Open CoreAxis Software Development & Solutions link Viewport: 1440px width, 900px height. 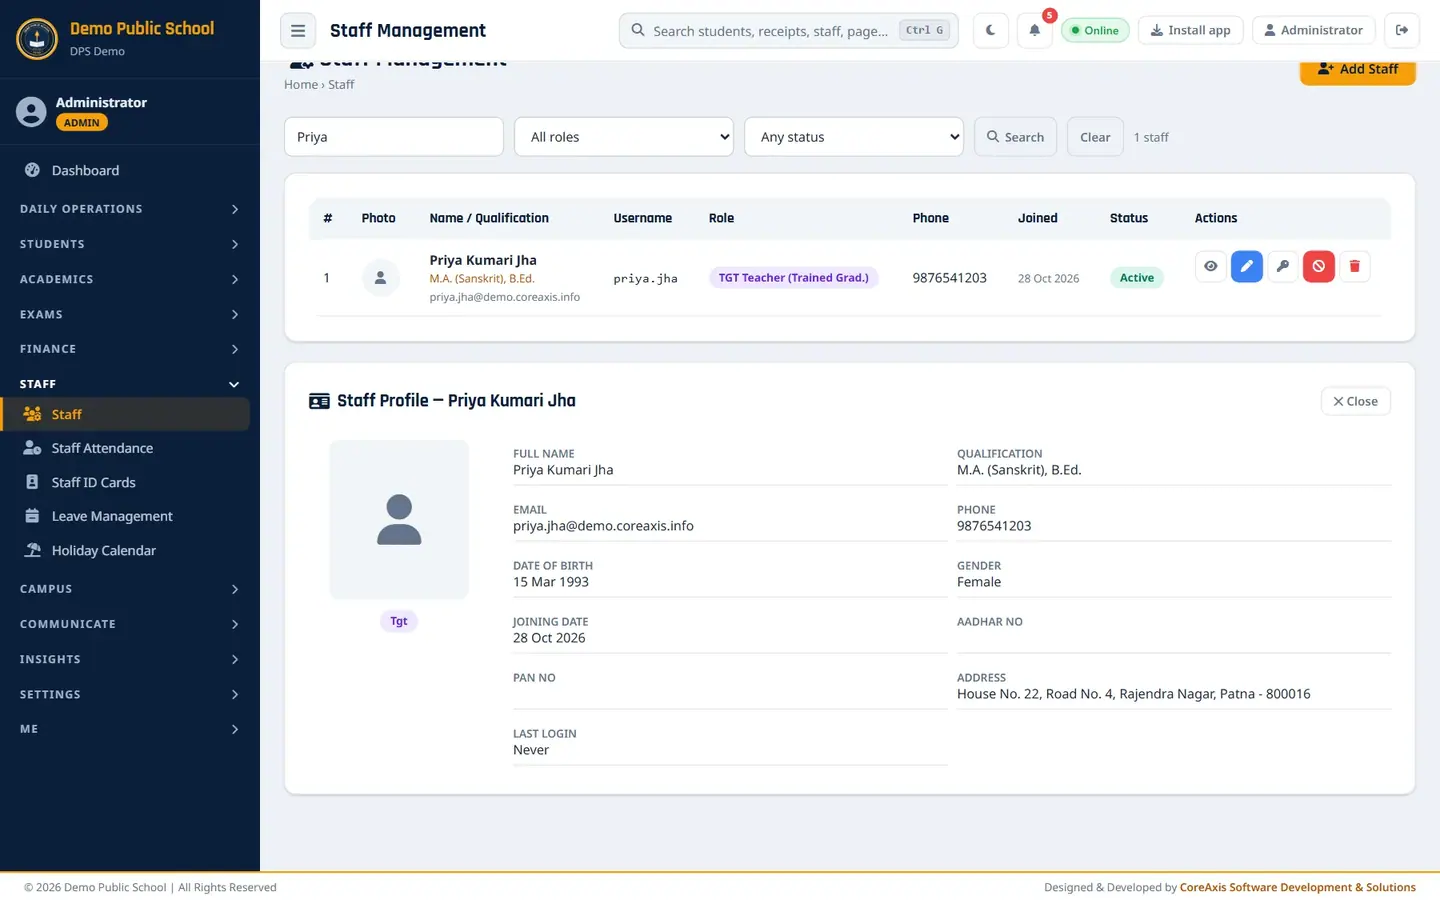click(1298, 887)
